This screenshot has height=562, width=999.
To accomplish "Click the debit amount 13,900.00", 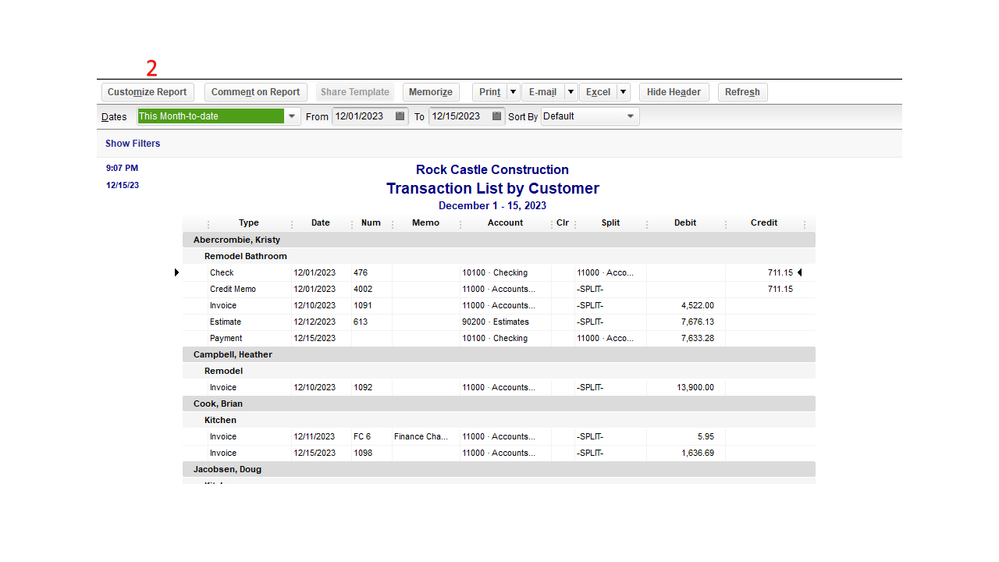I will [x=696, y=387].
